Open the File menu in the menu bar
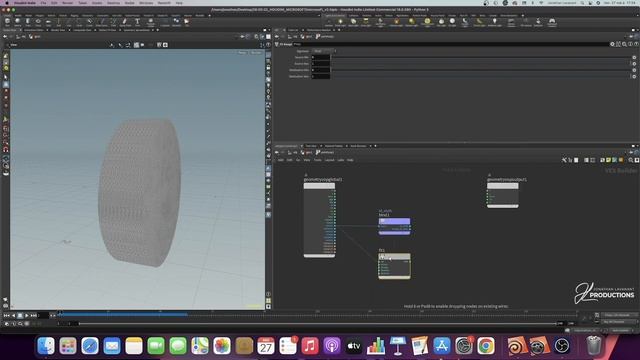 pos(43,3)
